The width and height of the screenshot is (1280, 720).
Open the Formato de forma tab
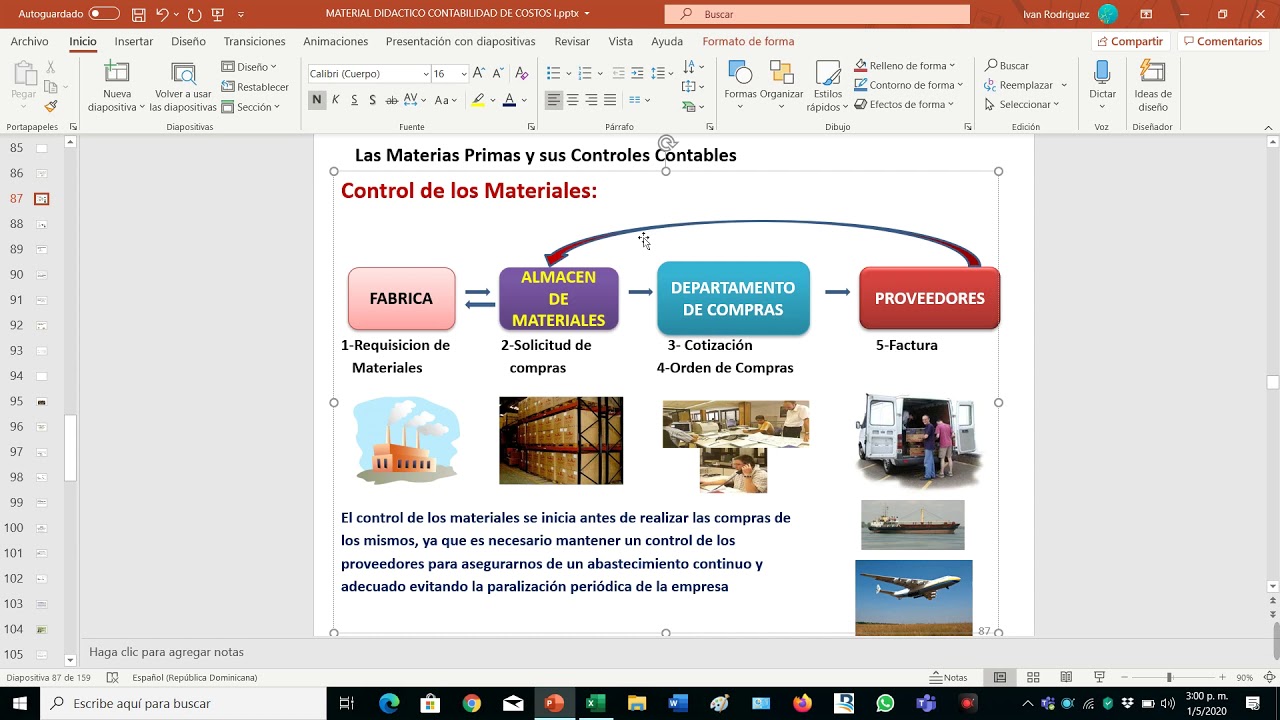pyautogui.click(x=748, y=41)
